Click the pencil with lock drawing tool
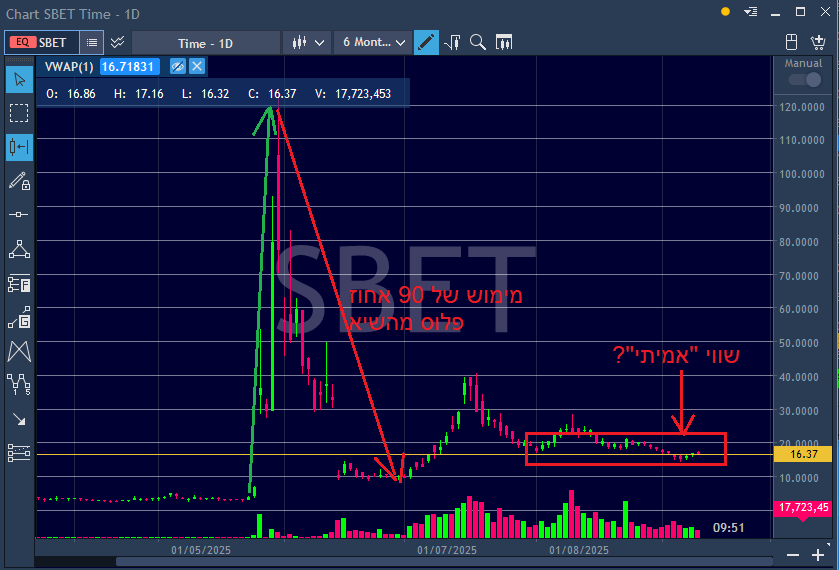This screenshot has height=570, width=839. tap(19, 181)
